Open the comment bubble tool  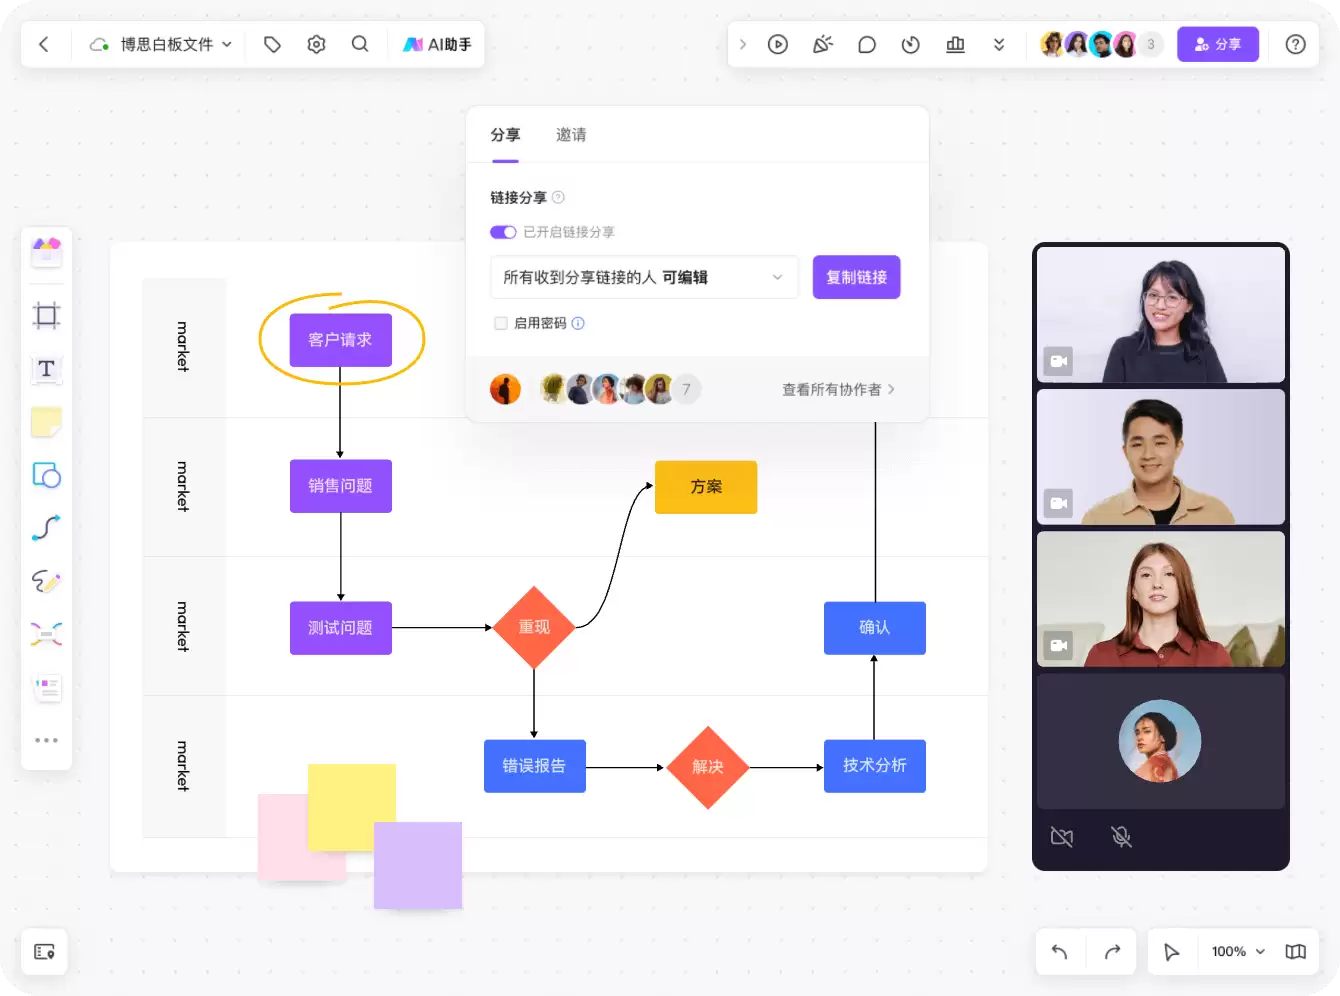tap(867, 44)
